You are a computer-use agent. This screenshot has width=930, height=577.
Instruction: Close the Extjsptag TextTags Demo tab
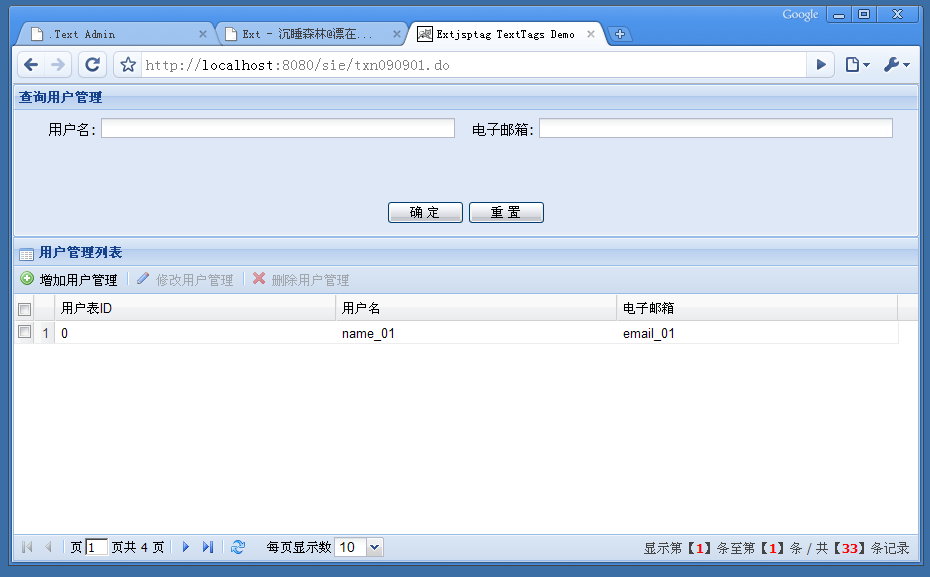pyautogui.click(x=591, y=34)
